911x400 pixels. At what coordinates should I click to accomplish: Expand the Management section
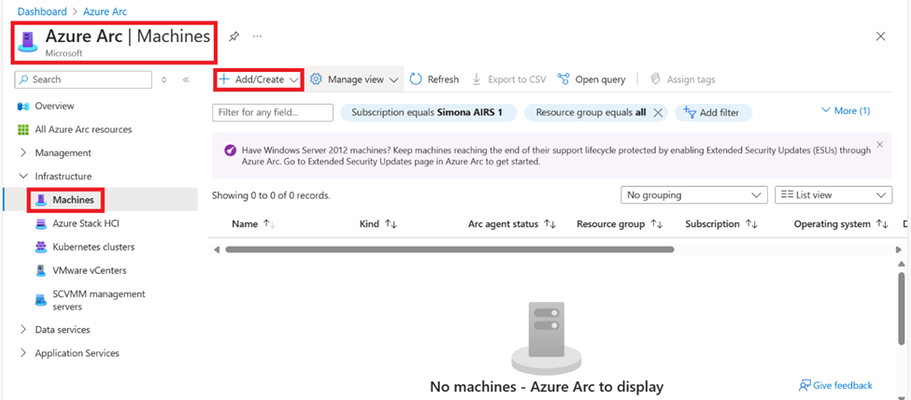click(63, 152)
